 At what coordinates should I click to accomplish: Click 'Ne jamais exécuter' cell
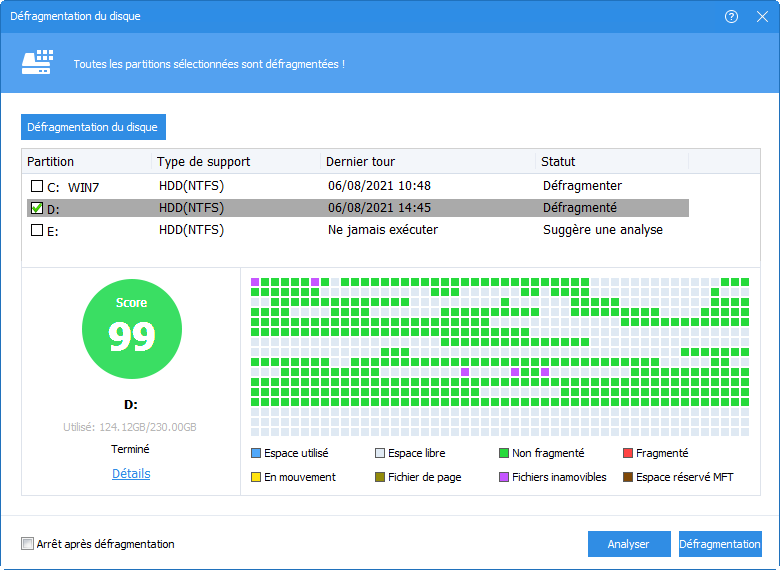(x=383, y=230)
